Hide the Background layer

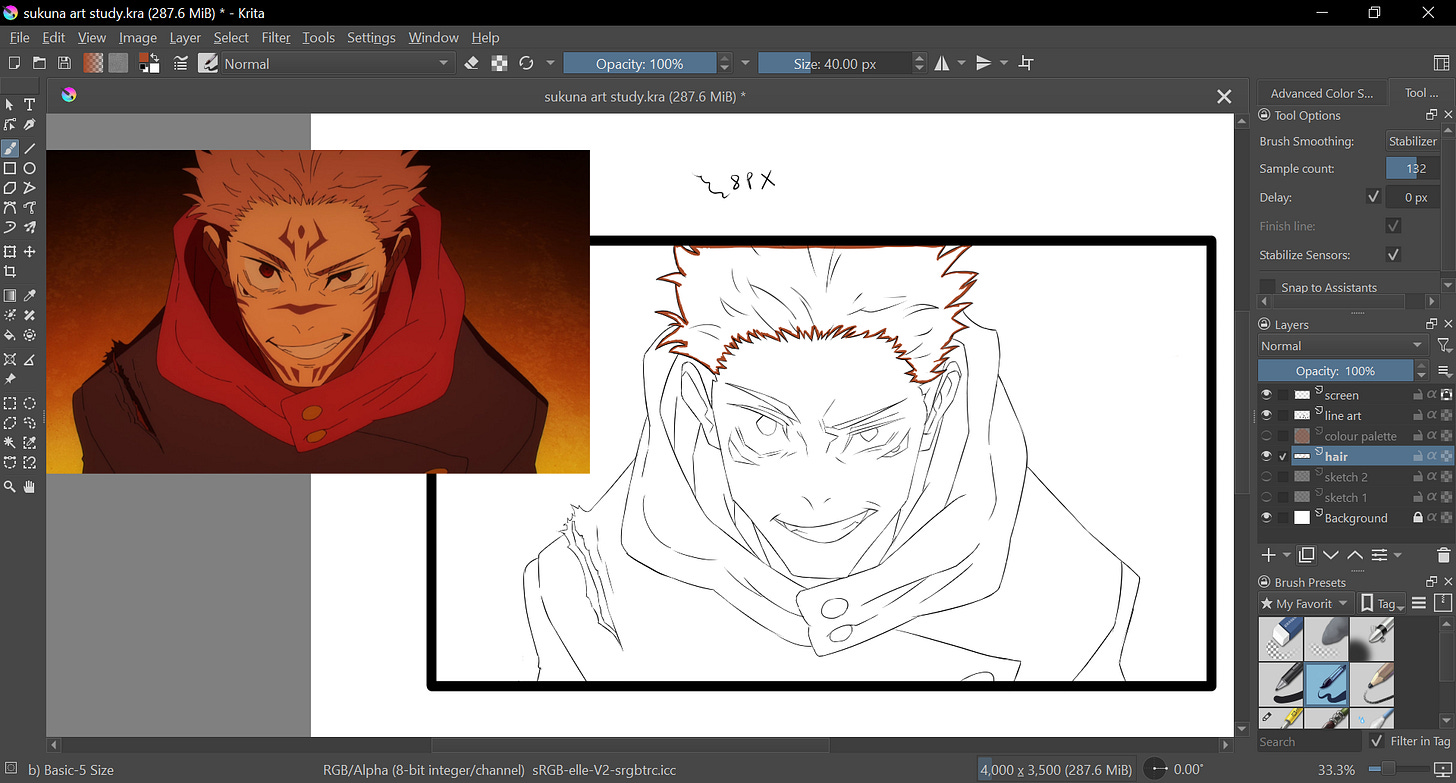(1267, 518)
